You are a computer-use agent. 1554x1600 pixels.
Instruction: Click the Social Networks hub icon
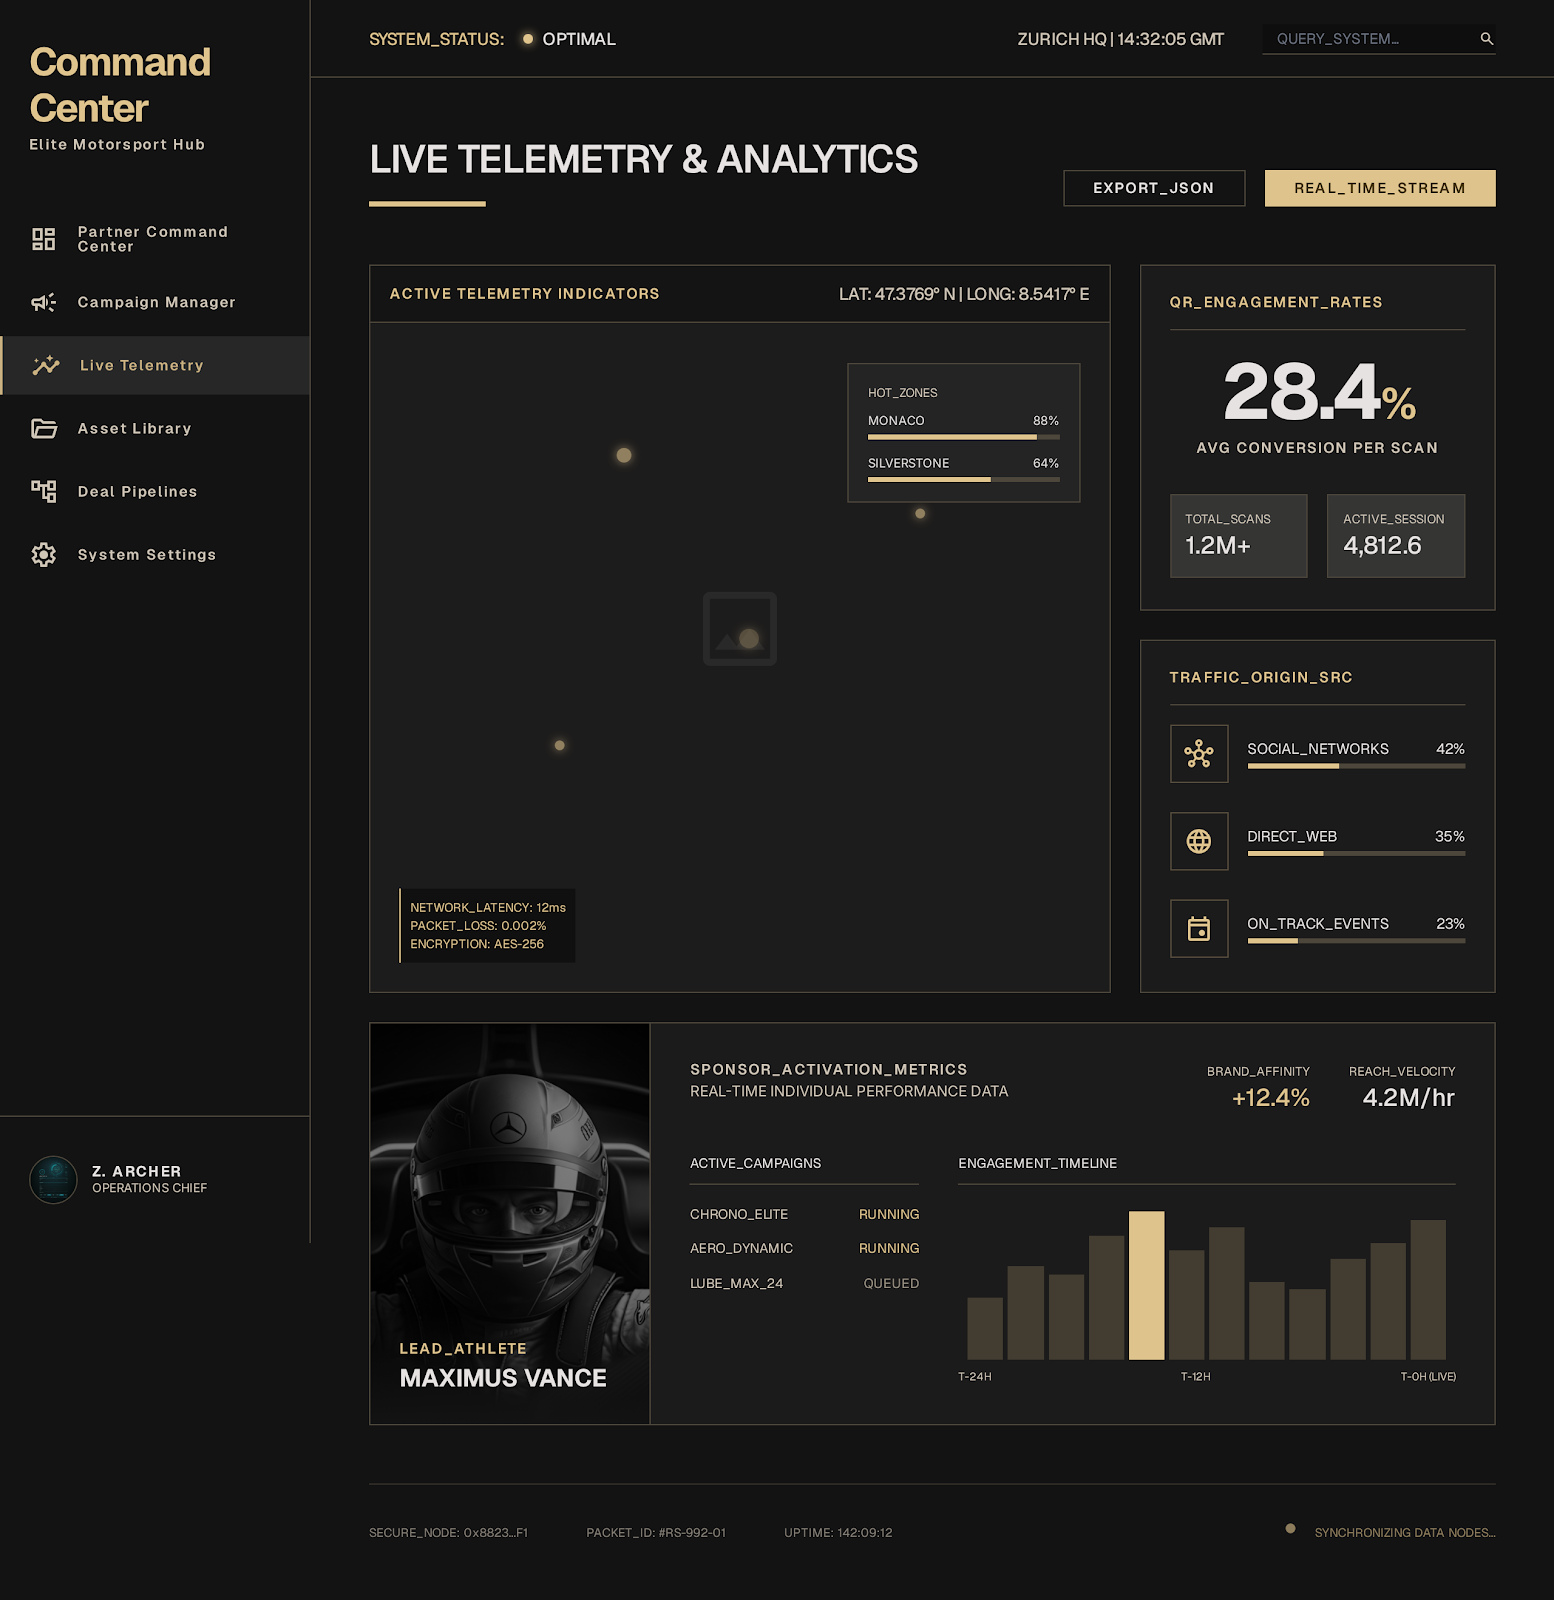point(1199,753)
